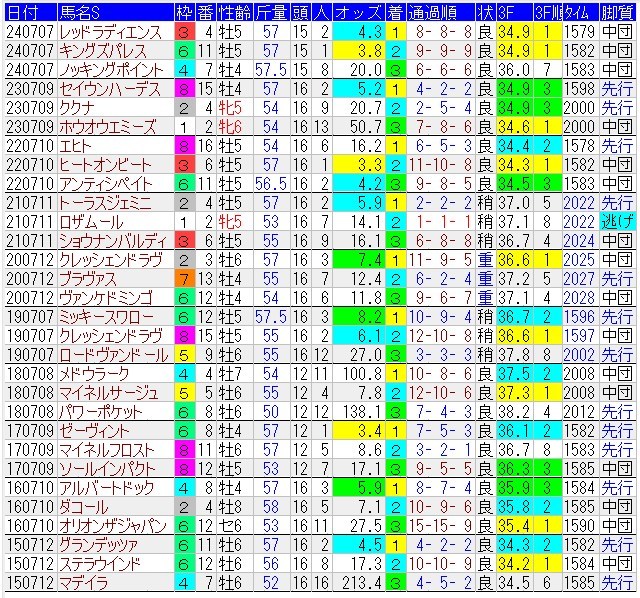Open horse ロードヴァンドール
Image resolution: width=640 pixels, height=598 pixels.
click(x=113, y=355)
